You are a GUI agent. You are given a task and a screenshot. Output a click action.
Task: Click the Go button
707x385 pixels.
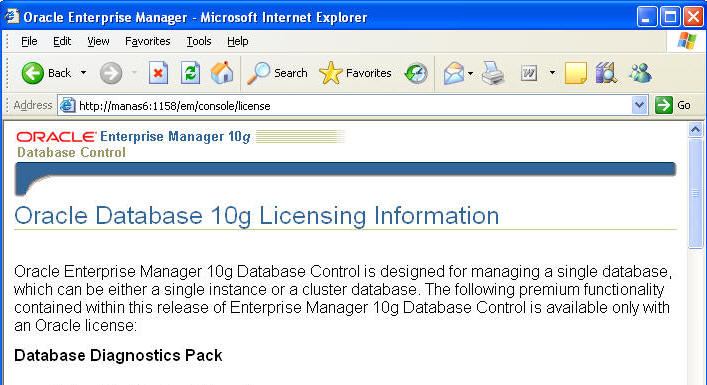pos(673,105)
